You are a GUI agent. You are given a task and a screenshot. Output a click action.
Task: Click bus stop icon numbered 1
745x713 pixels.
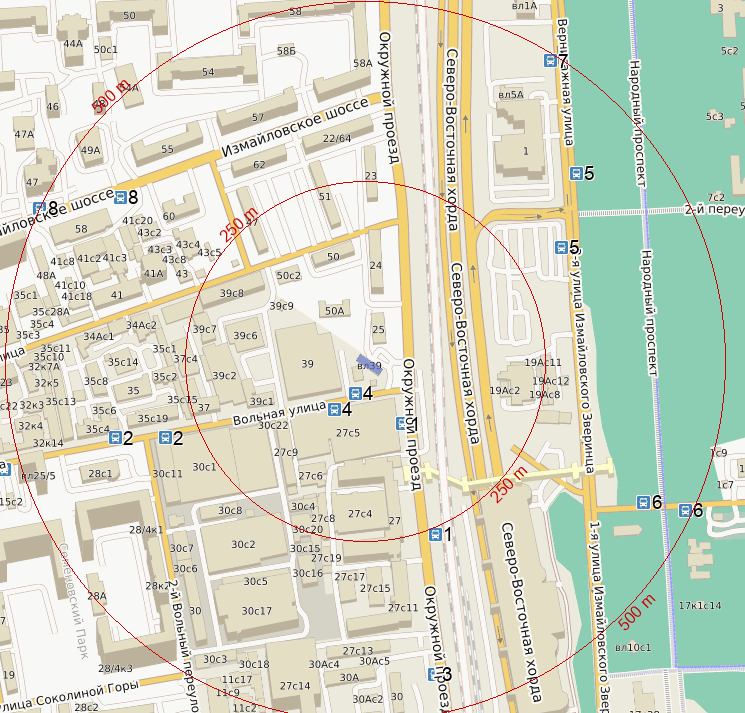pos(434,534)
